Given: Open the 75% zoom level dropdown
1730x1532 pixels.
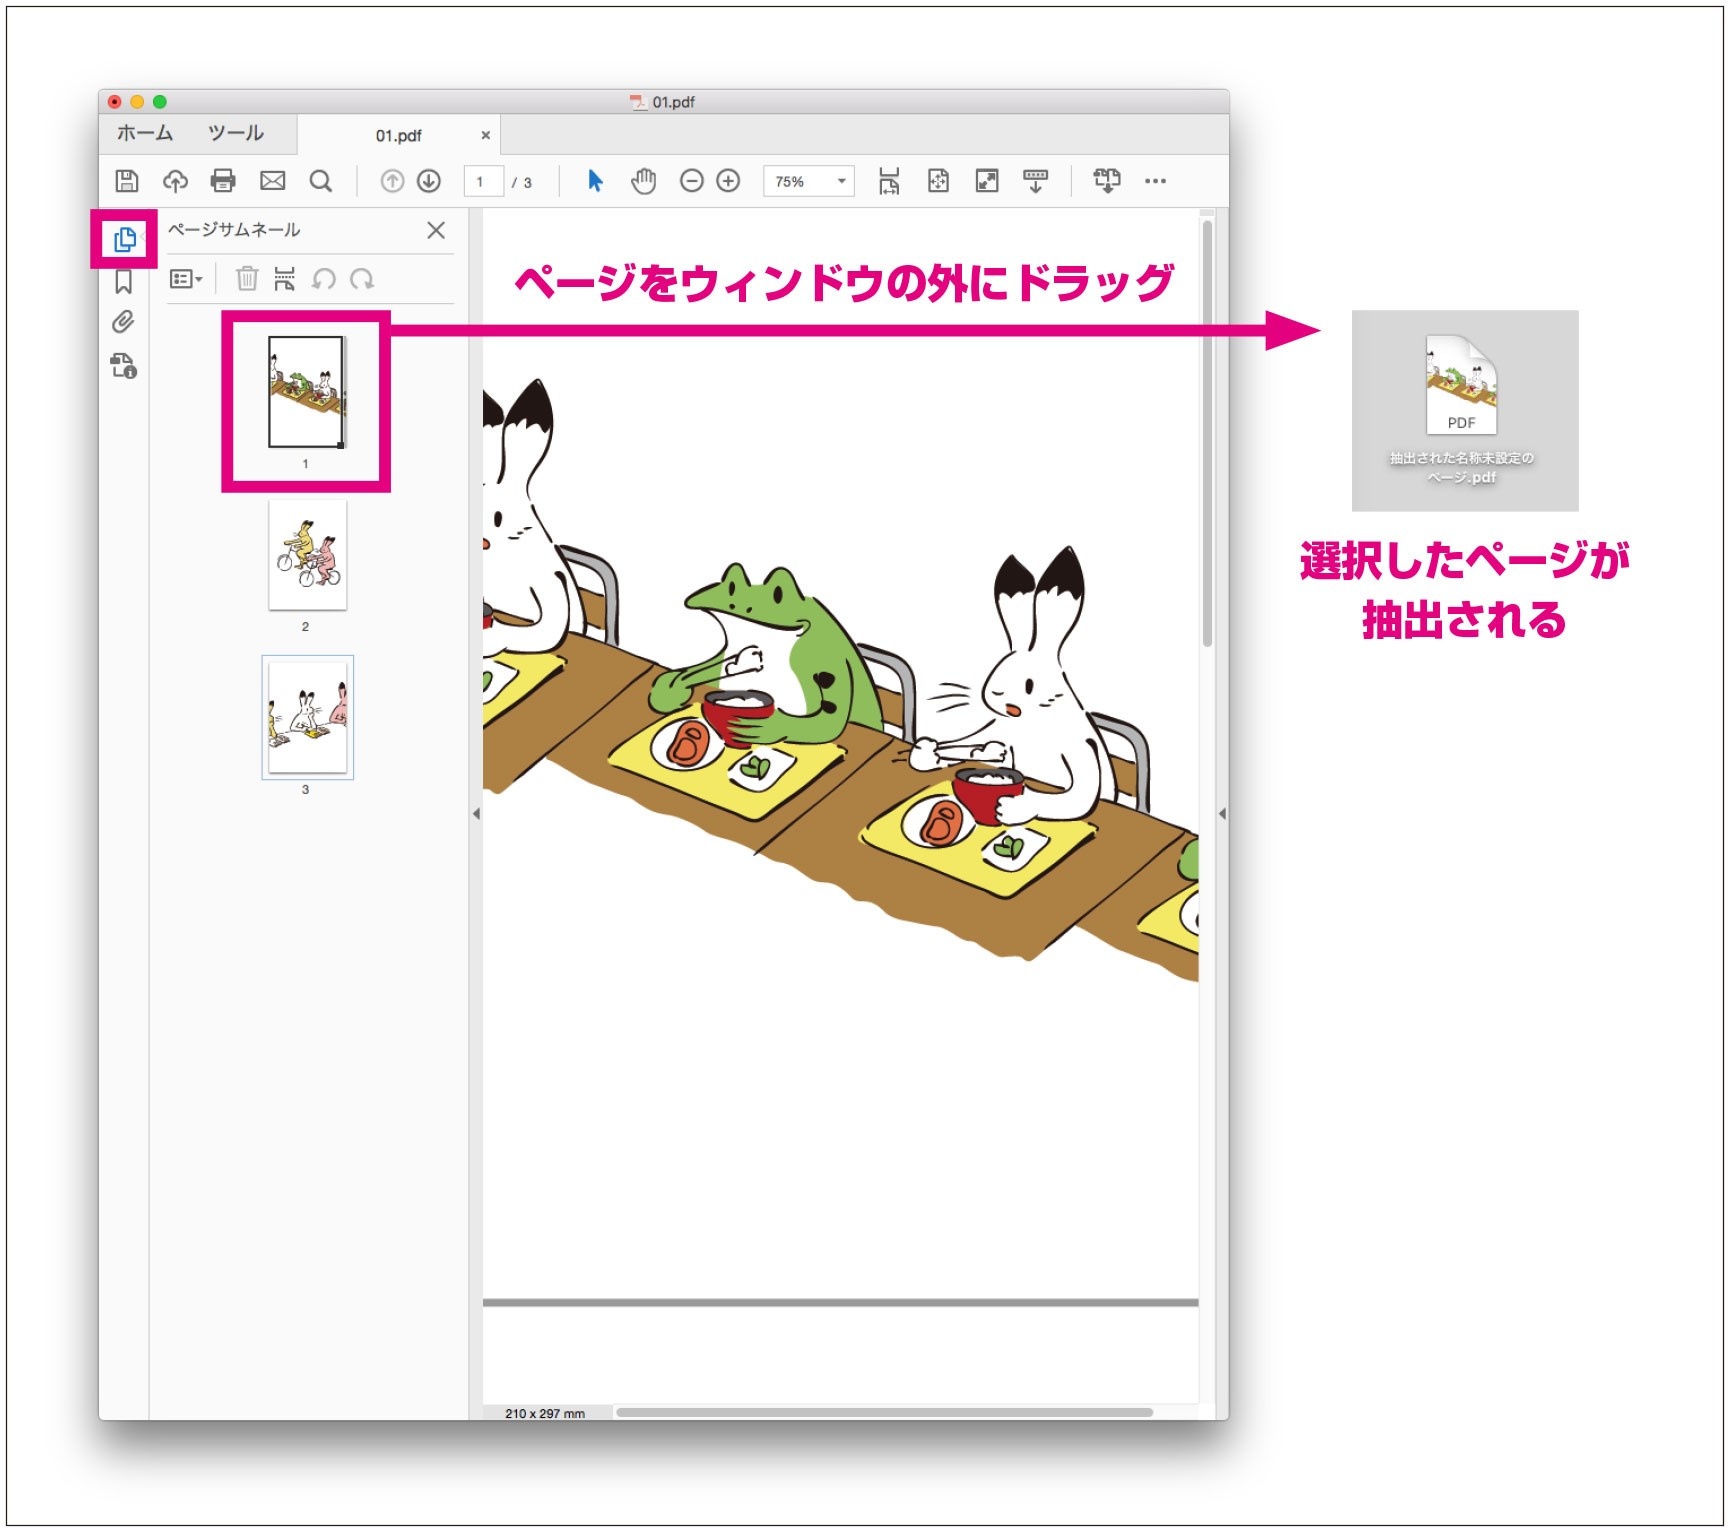Looking at the screenshot, I should click(x=808, y=181).
